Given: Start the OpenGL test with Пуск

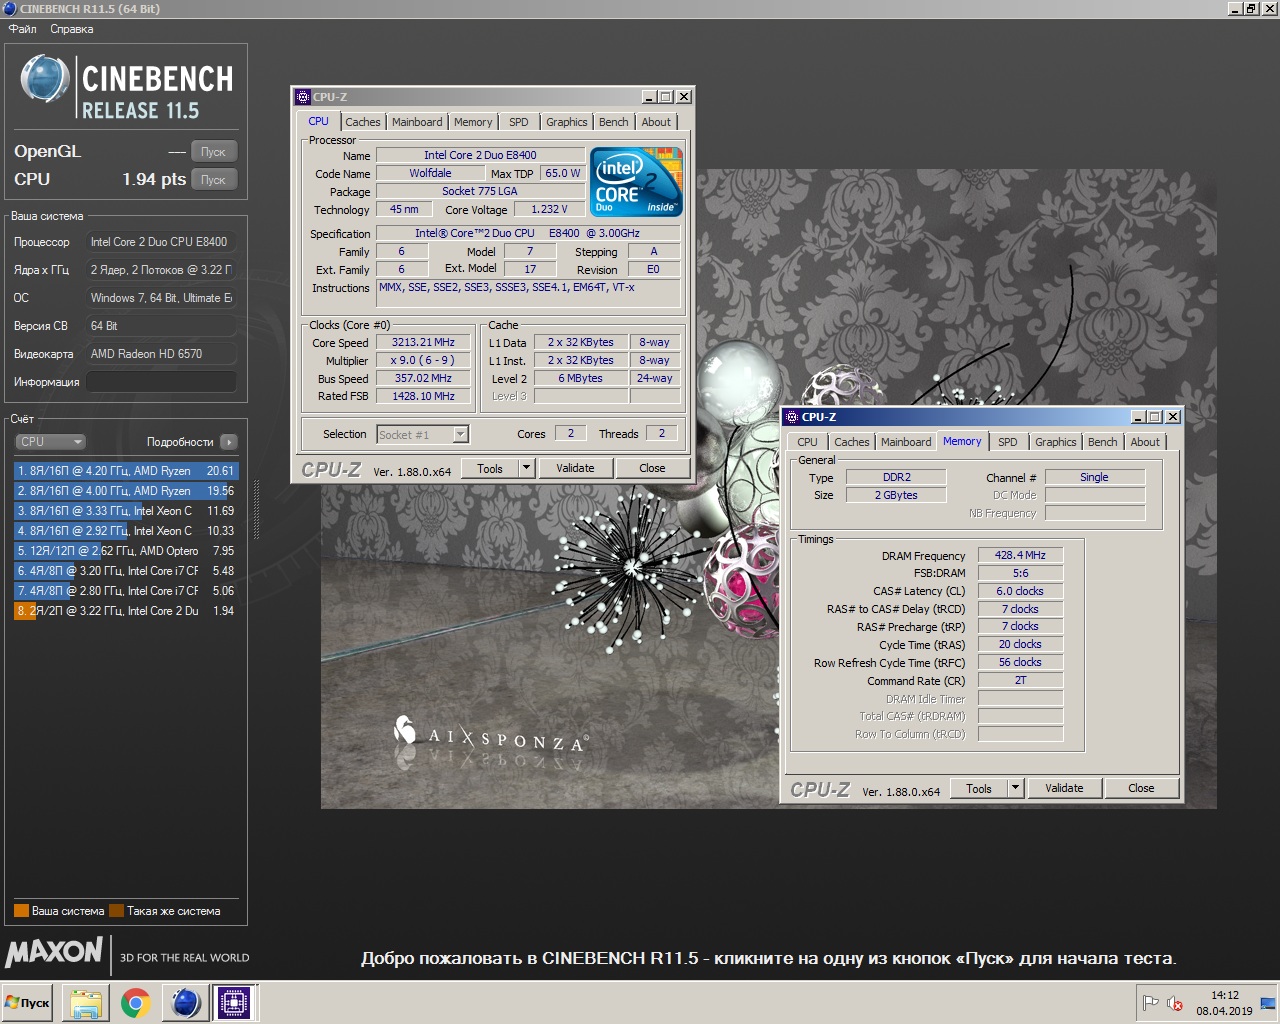Looking at the screenshot, I should coord(213,152).
